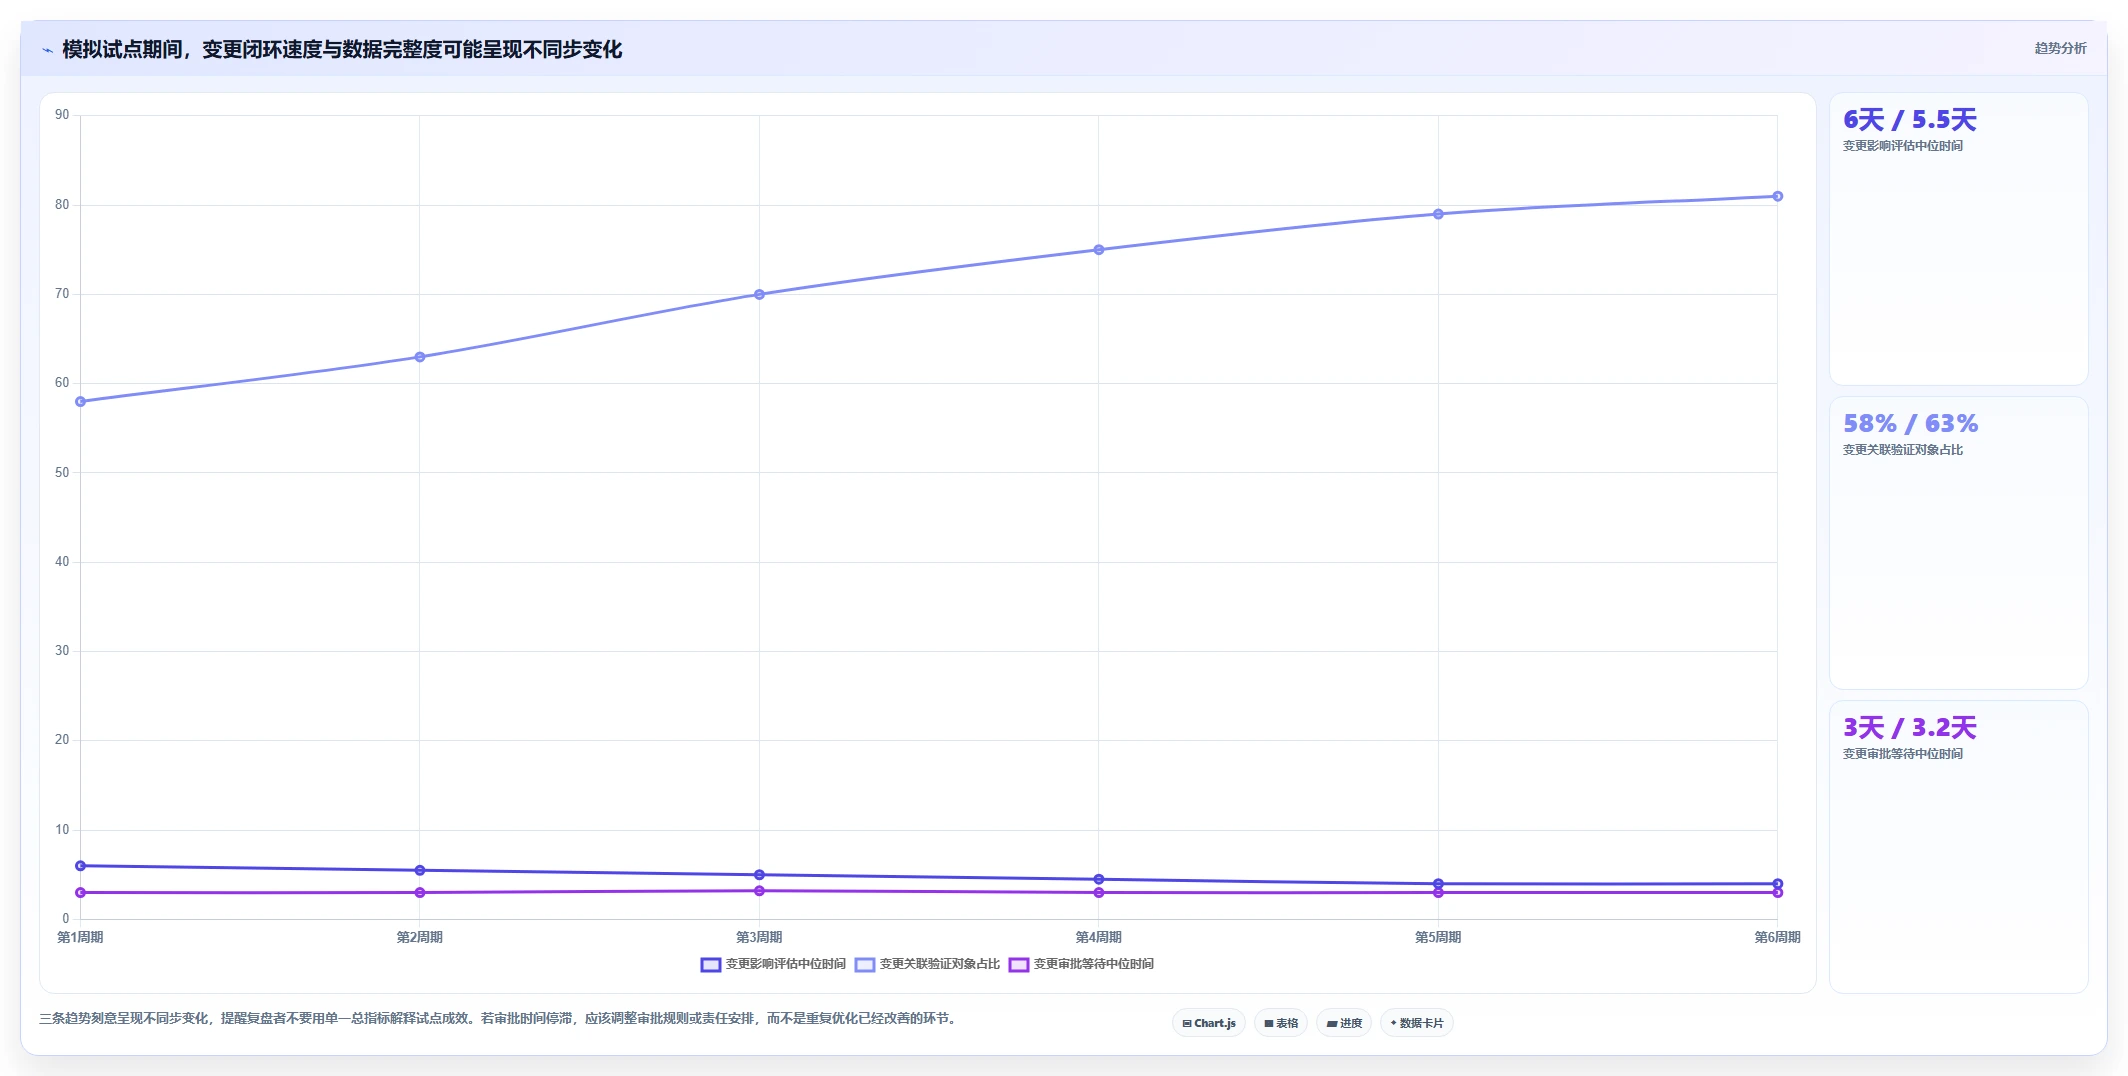Click the y-axis tick label 90
The height and width of the screenshot is (1076, 2128).
tap(62, 115)
